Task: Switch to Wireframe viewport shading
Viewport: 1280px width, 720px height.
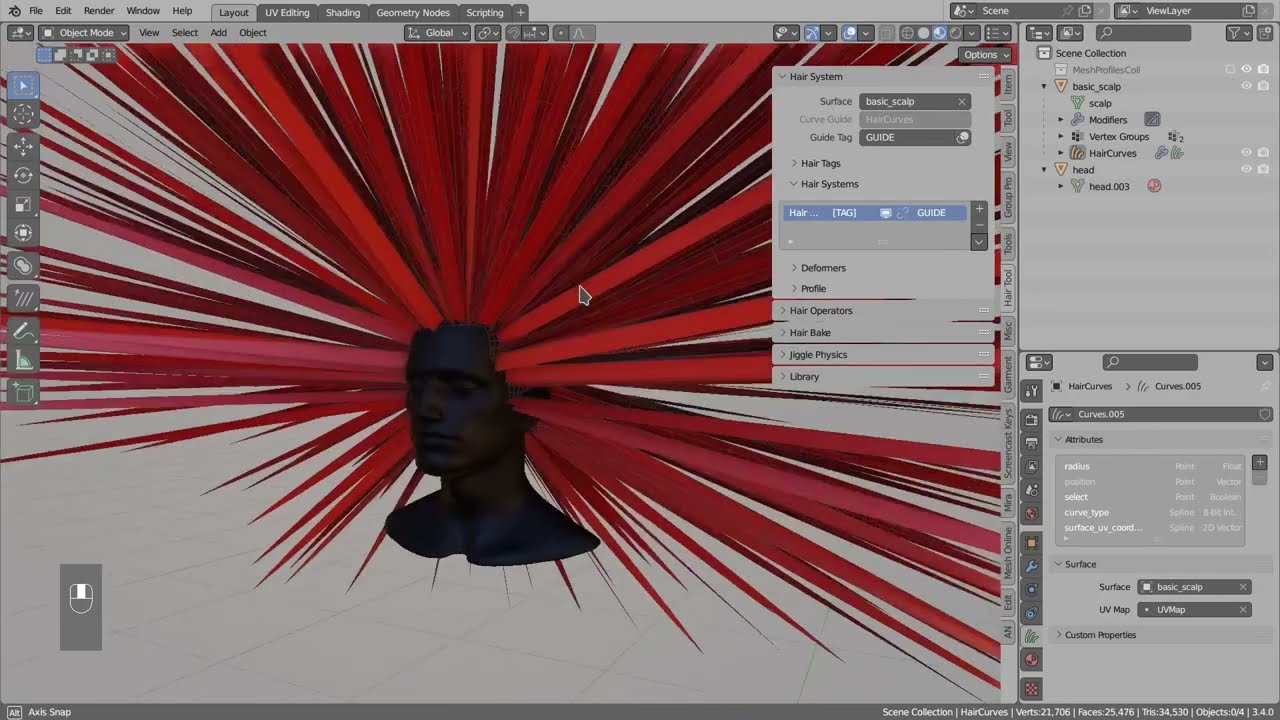Action: [x=908, y=33]
